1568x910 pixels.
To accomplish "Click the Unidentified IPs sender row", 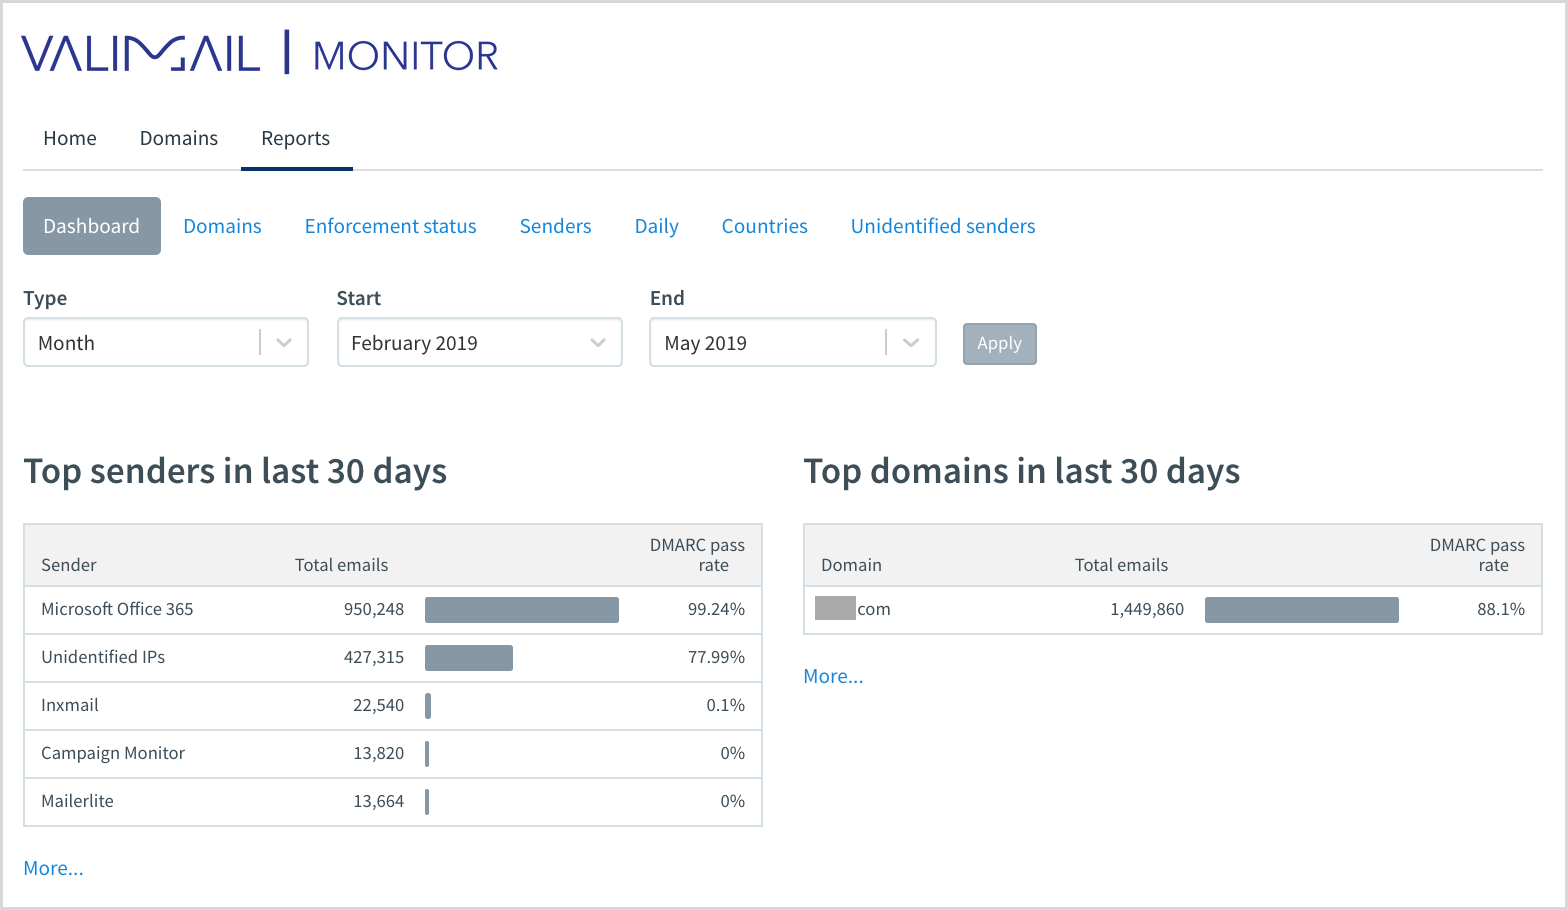I will [x=103, y=657].
